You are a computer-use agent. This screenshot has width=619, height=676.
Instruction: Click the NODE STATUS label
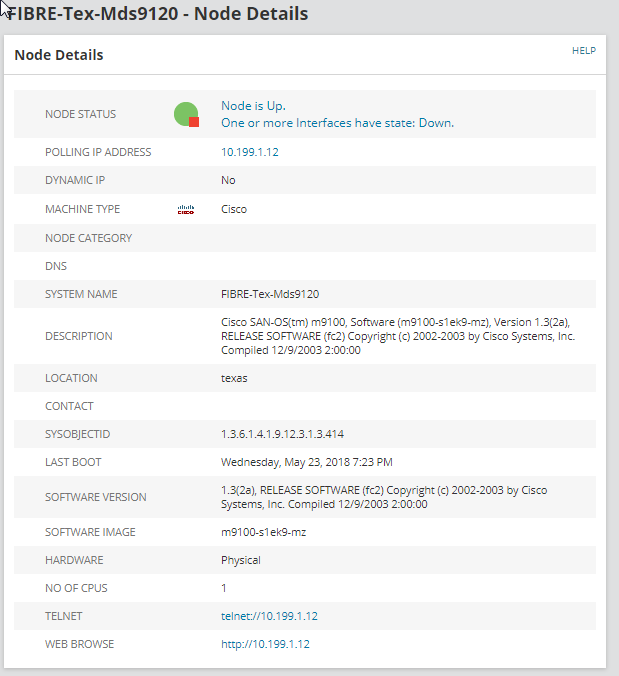coord(81,114)
